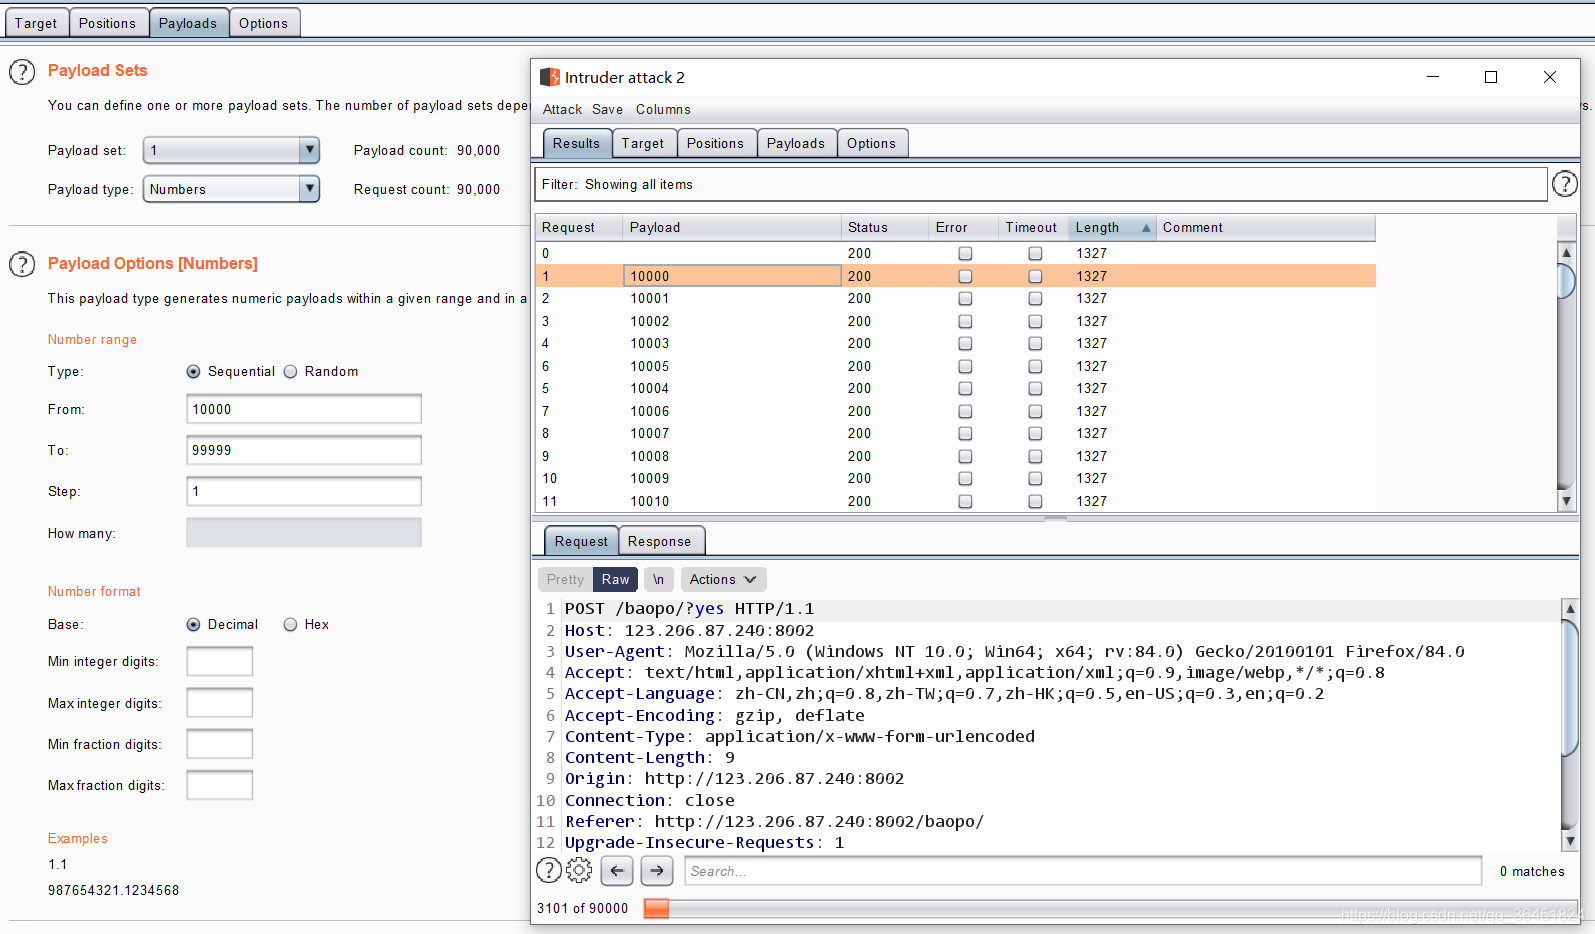Select result row with payload 10010
Screen dimensions: 1595x934
pos(956,501)
